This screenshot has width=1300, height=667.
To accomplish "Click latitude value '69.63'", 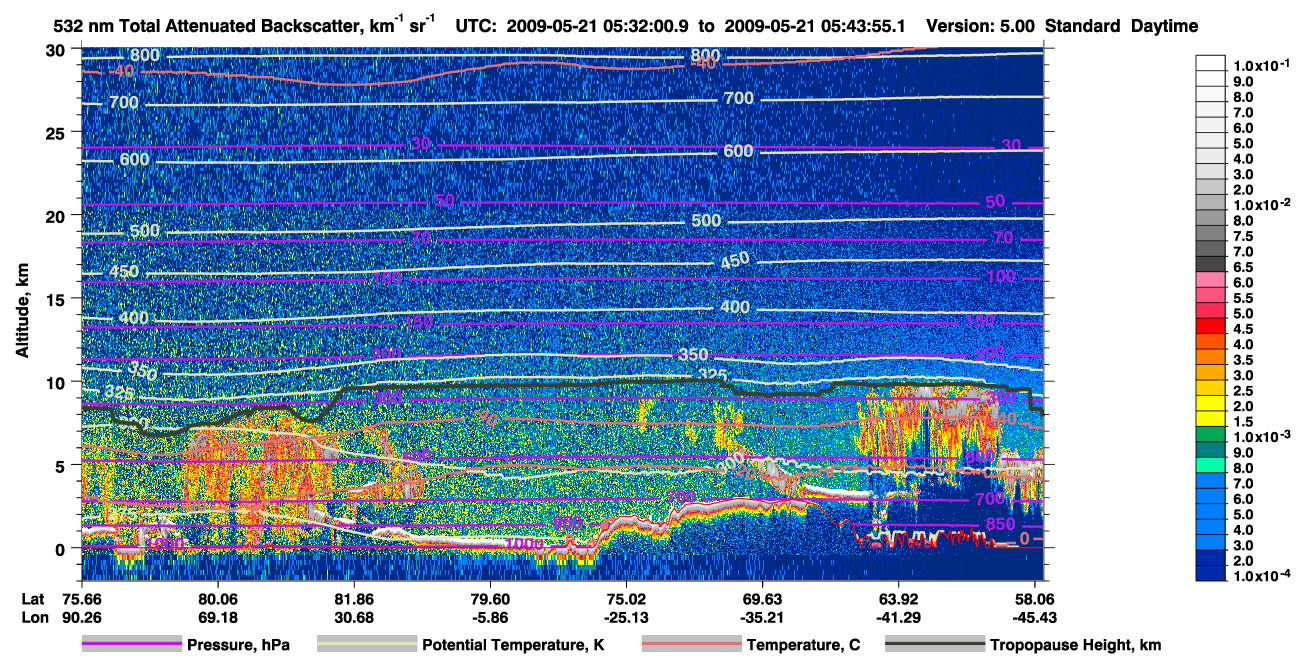I will pos(762,598).
